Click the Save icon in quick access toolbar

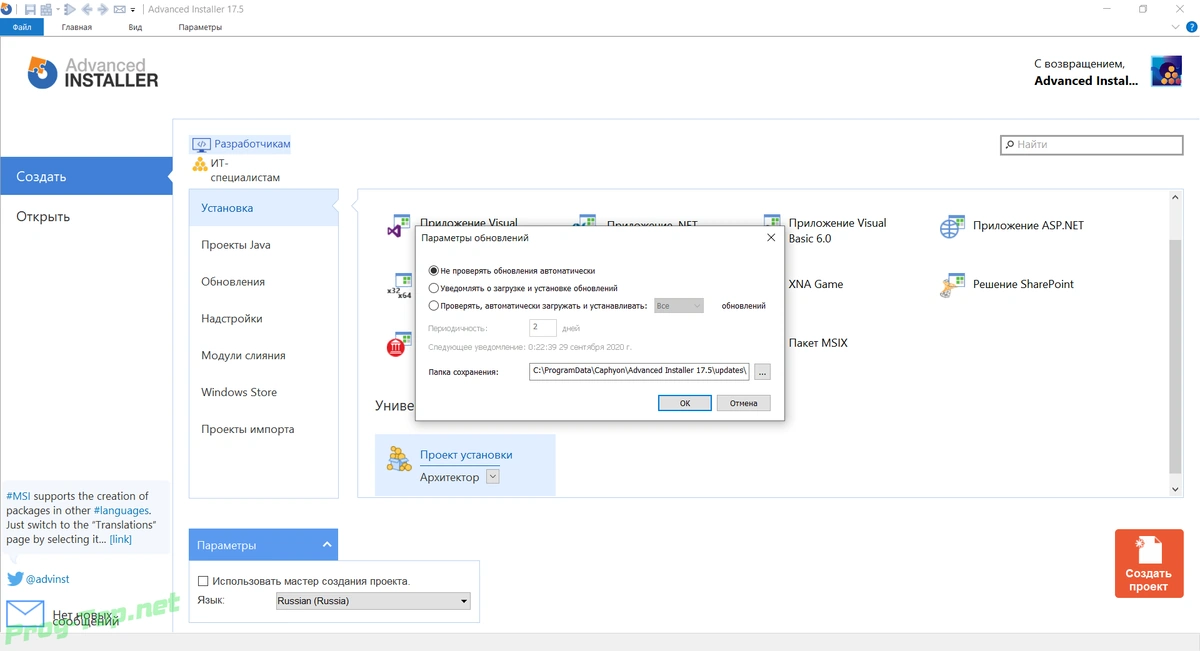[31, 9]
